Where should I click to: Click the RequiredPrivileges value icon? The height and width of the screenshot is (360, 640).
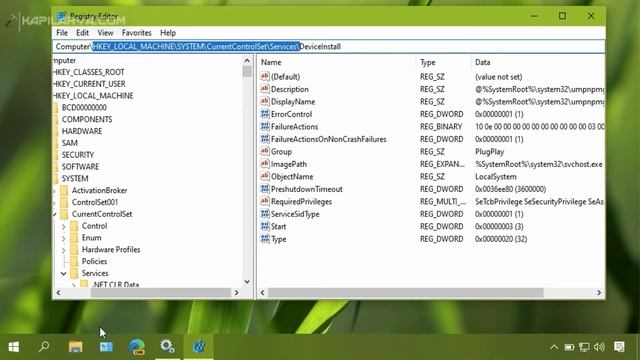tap(264, 201)
